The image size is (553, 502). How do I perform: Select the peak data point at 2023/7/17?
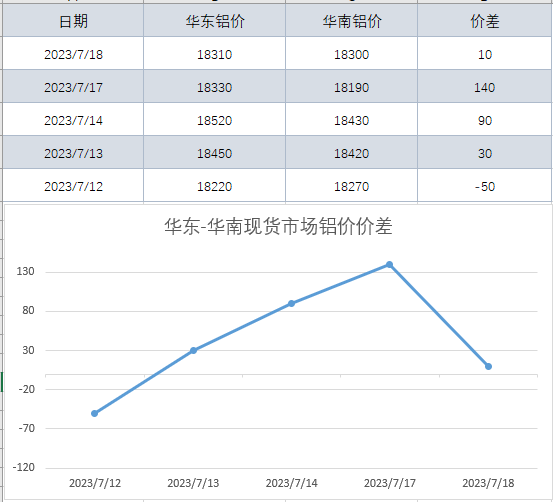pos(389,265)
